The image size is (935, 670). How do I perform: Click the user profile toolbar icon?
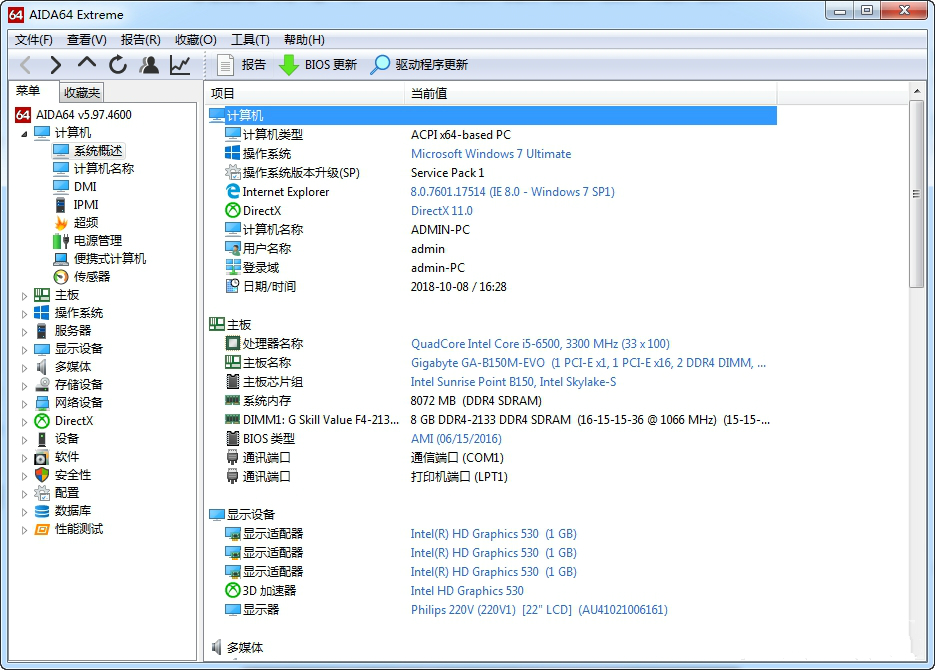pyautogui.click(x=149, y=65)
